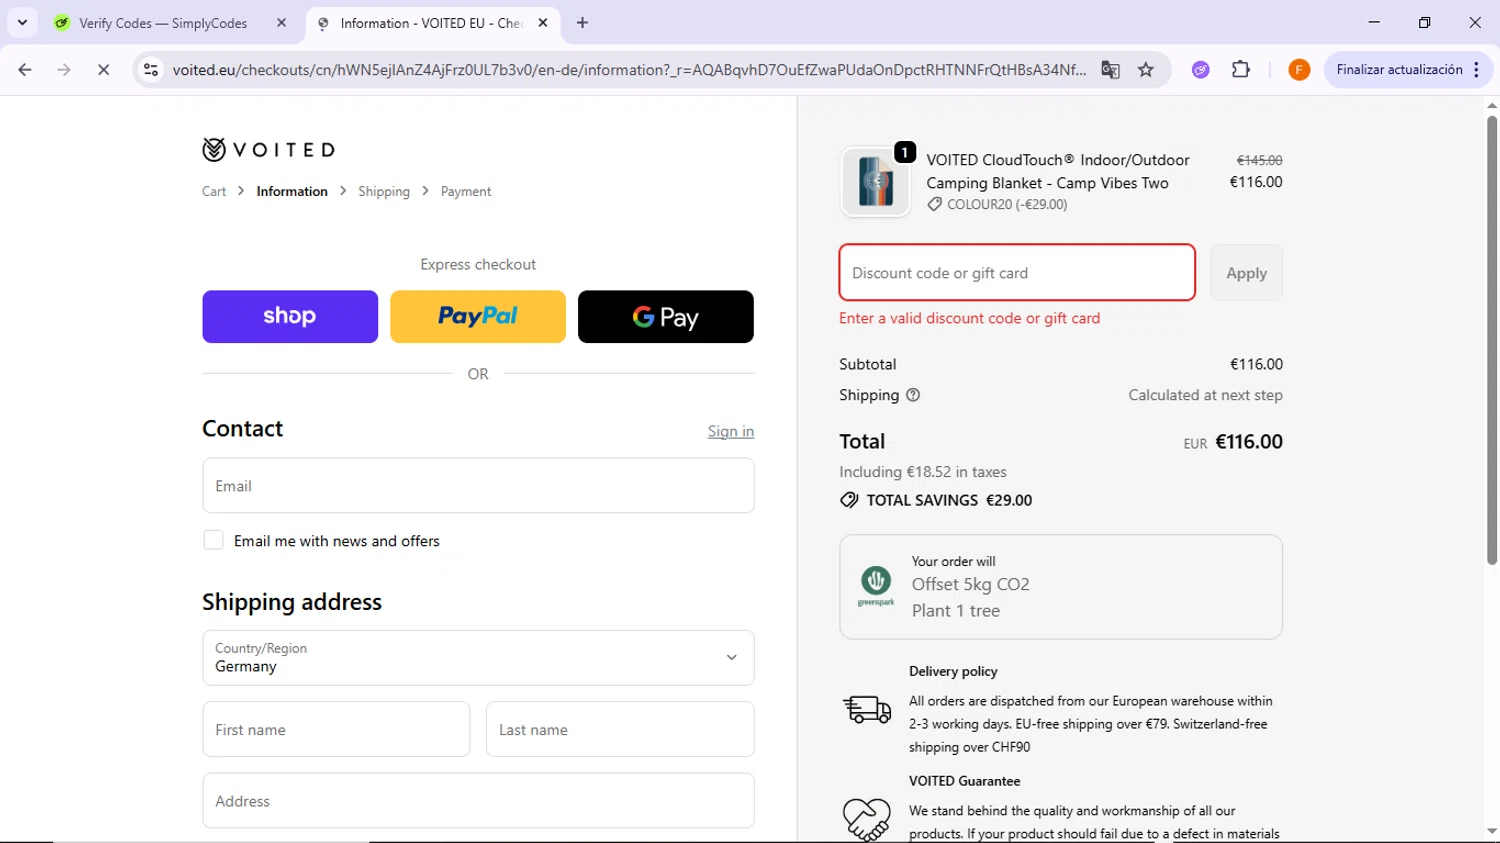Screen dimensions: 1500x843
Task: Click the 'Enter a valid discount code' error text
Action: pyautogui.click(x=969, y=318)
